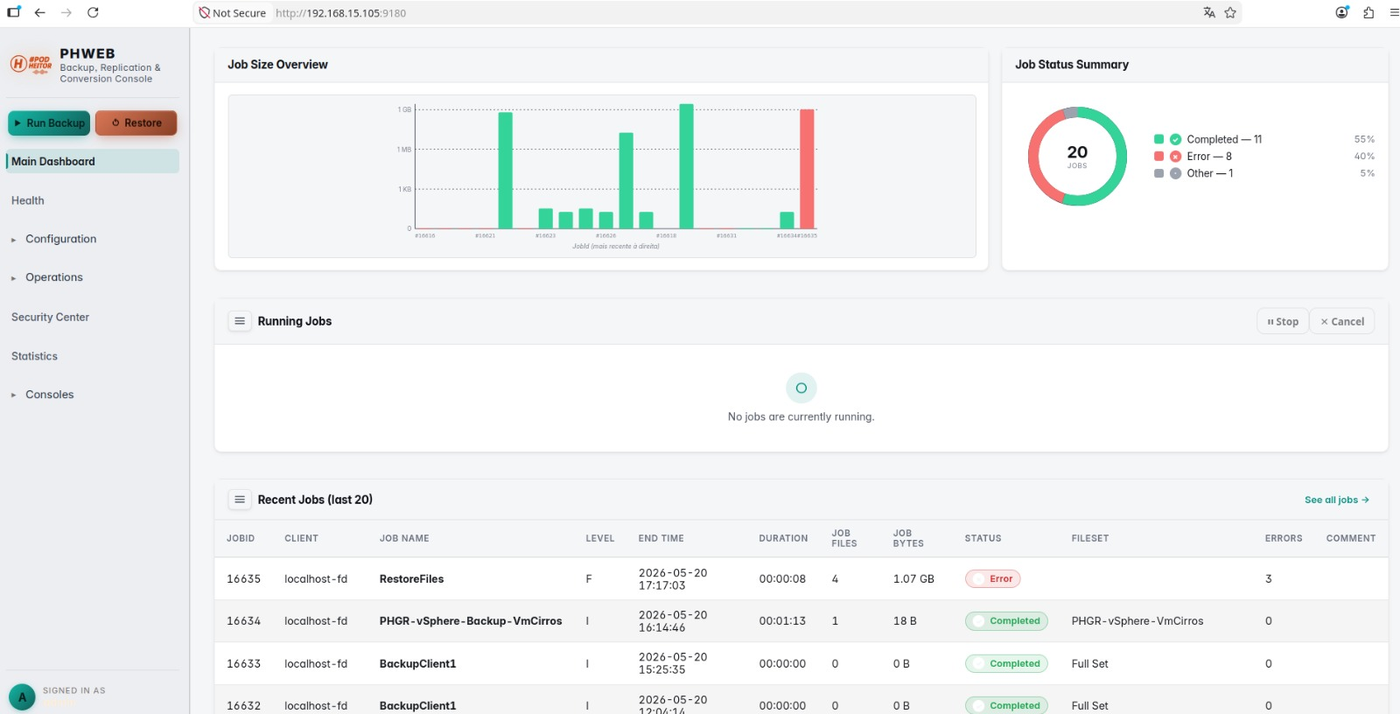Click job ID 16634 in the table
The image size is (1400, 714).
[243, 621]
